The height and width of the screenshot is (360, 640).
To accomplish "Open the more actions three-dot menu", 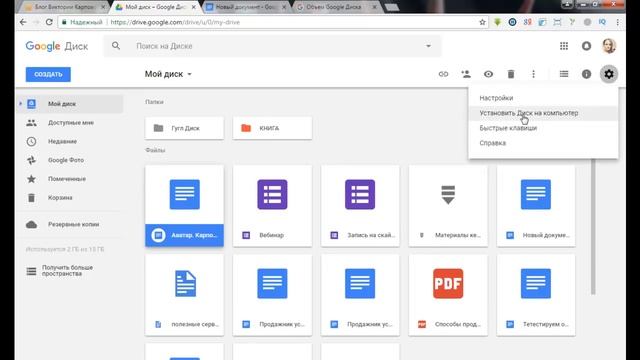I will 533,74.
